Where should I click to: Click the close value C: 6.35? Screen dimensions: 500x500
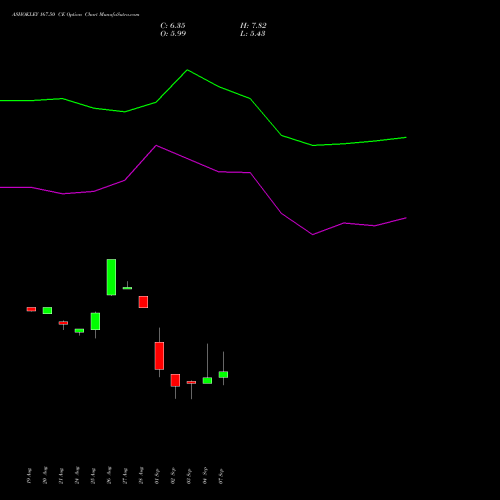(x=173, y=26)
